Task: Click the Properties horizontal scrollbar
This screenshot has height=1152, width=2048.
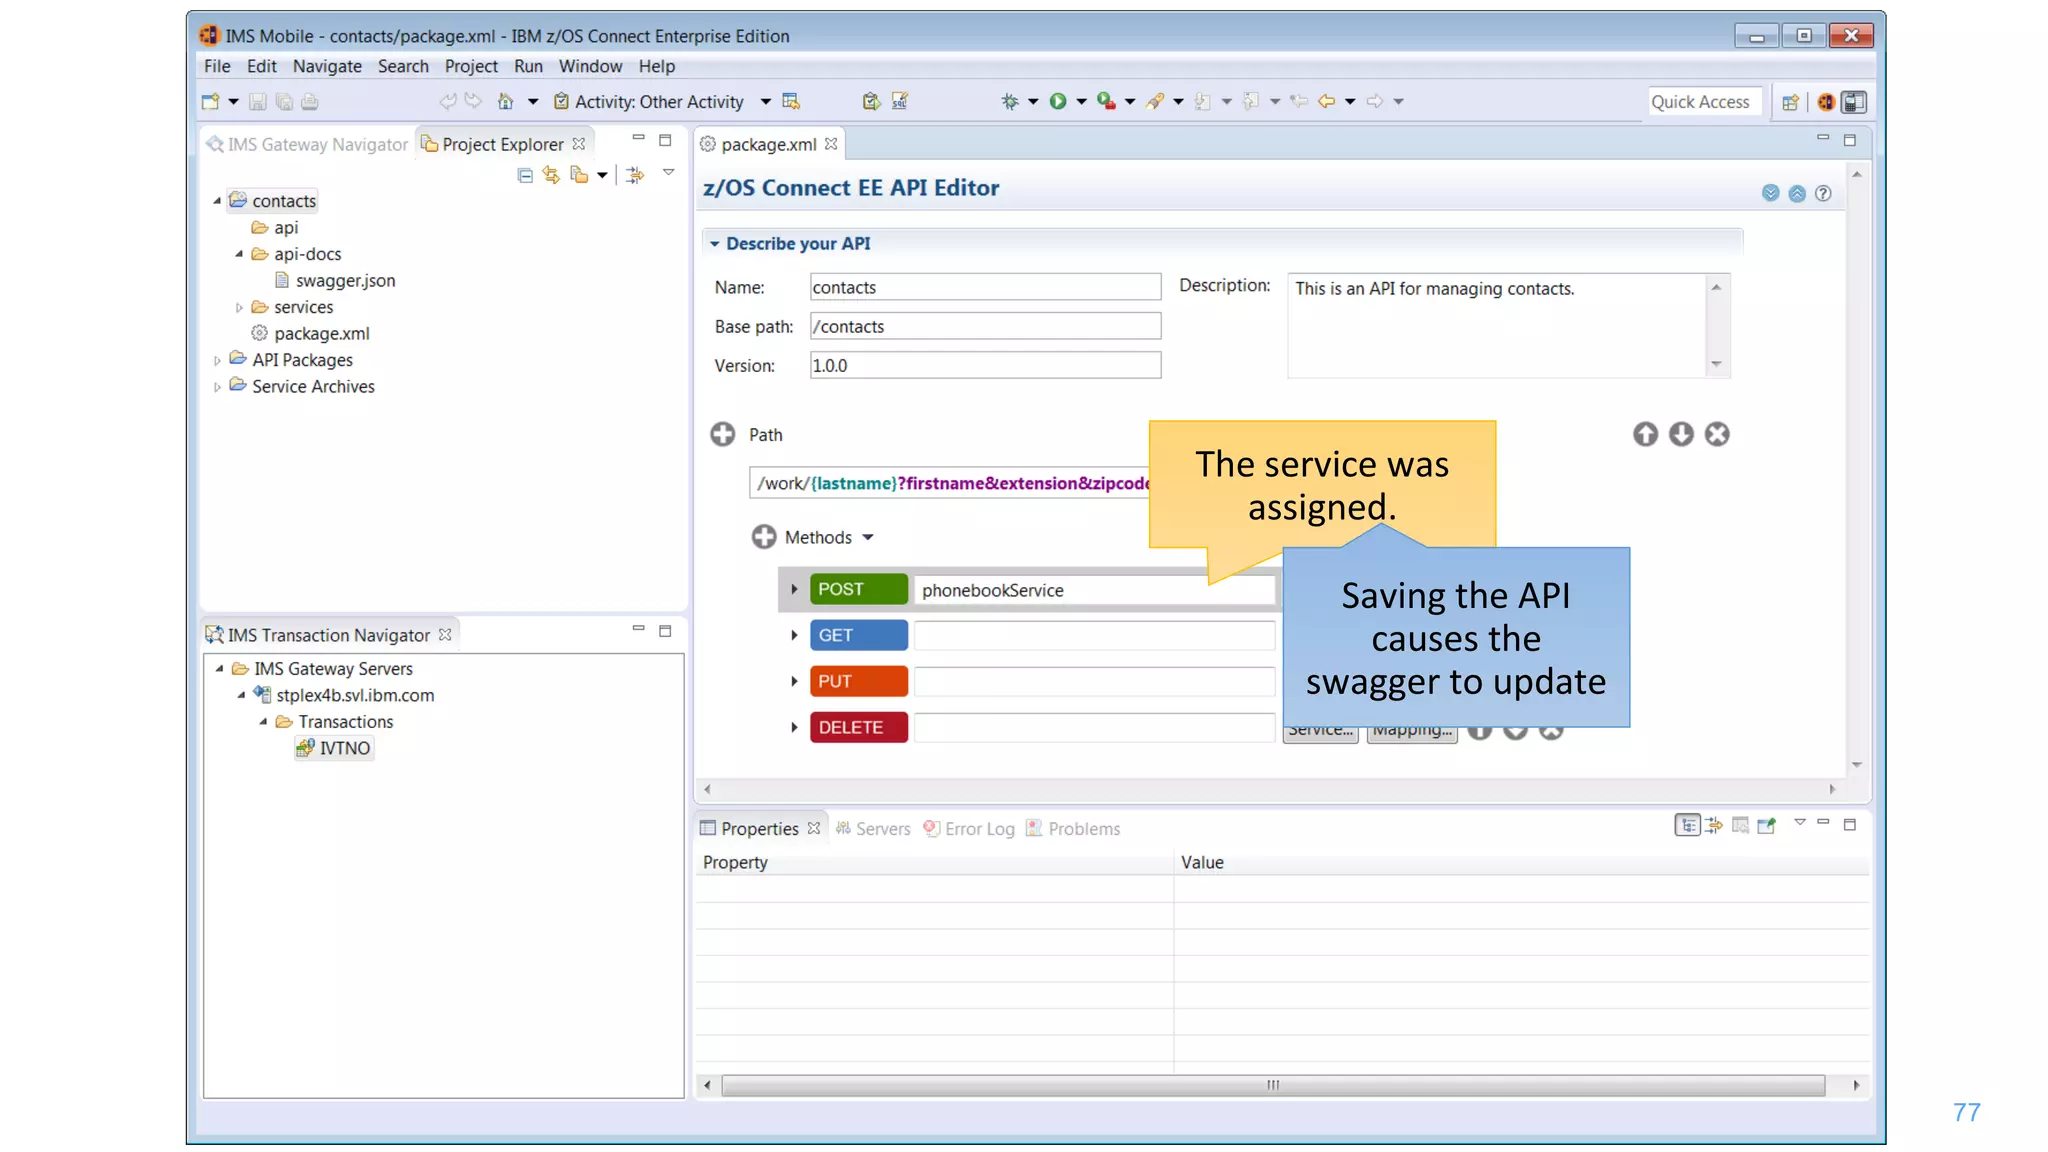Action: click(1273, 1085)
